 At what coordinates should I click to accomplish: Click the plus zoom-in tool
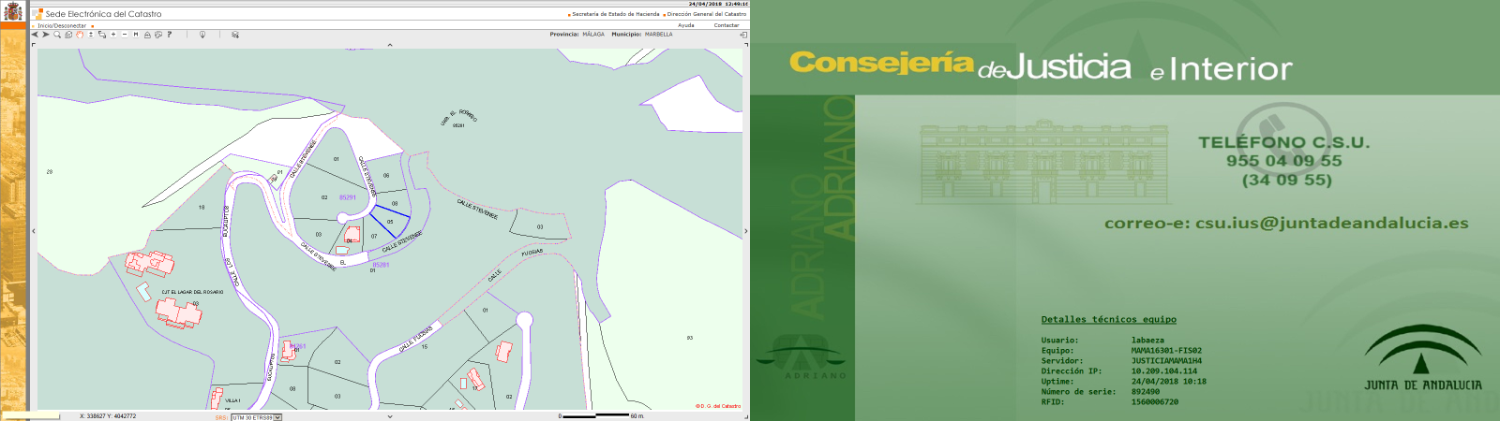(113, 34)
